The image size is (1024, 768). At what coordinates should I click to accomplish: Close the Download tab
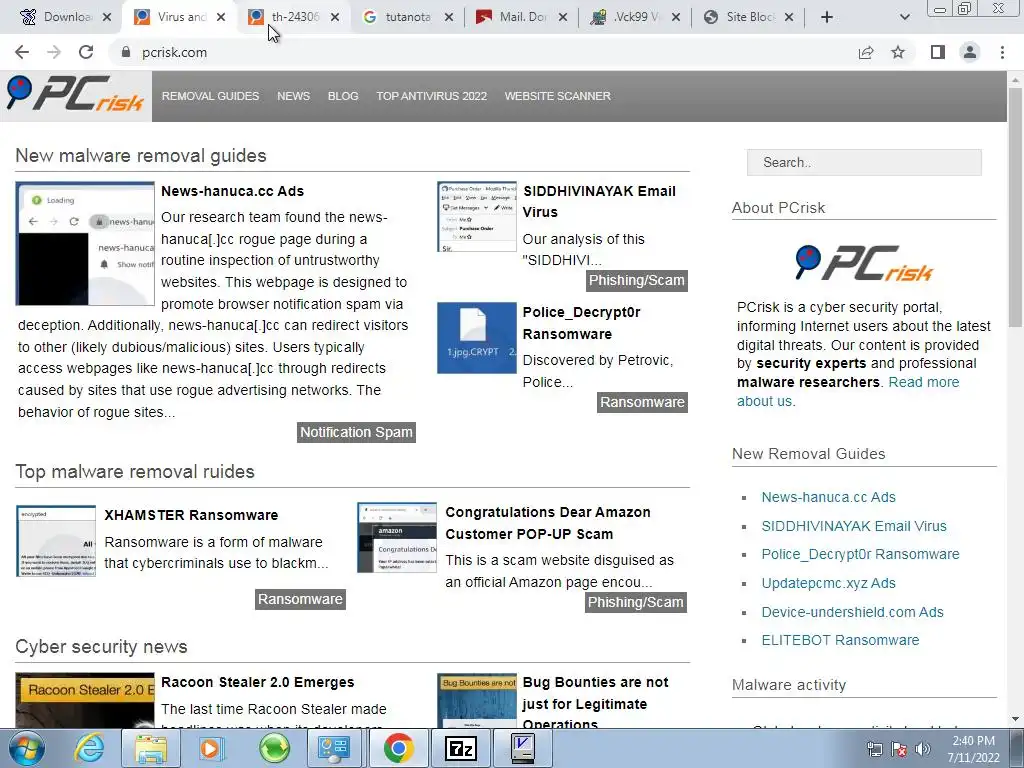click(107, 17)
